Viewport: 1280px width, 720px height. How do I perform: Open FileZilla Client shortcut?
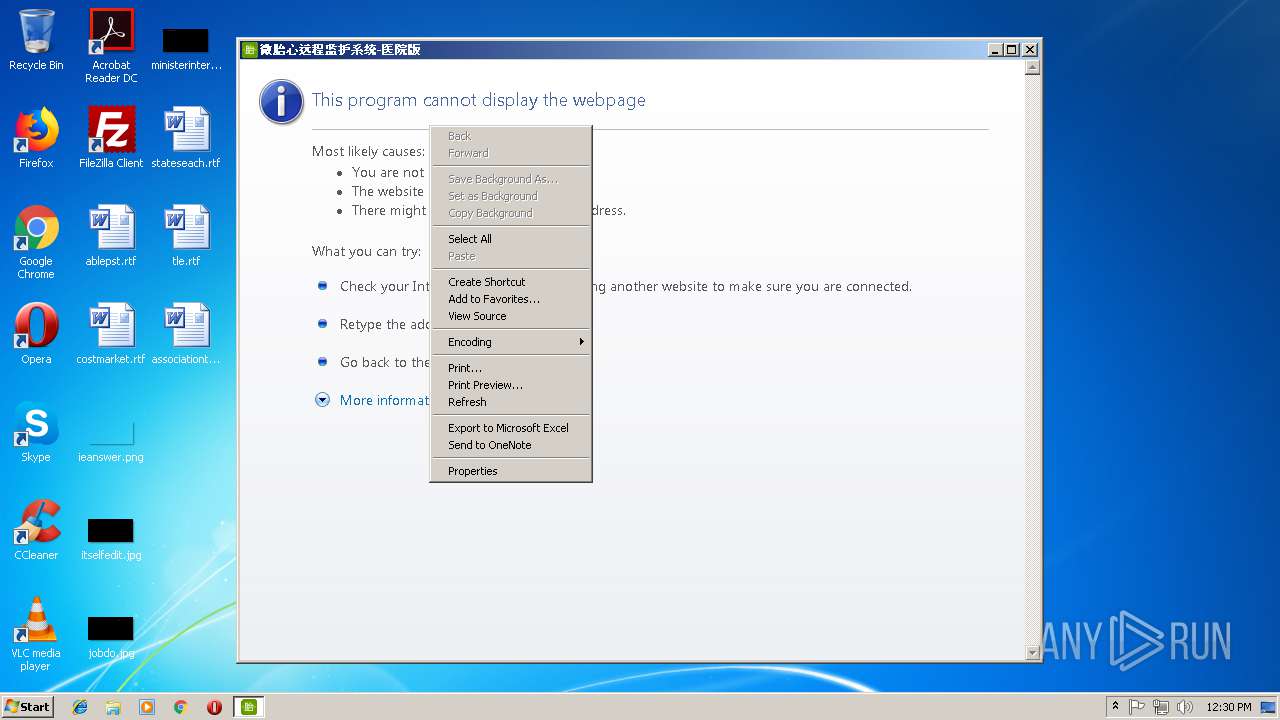point(111,137)
